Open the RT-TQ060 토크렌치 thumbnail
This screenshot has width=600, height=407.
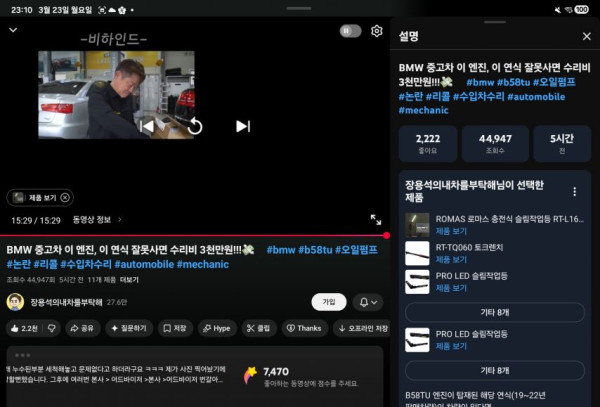coord(417,253)
